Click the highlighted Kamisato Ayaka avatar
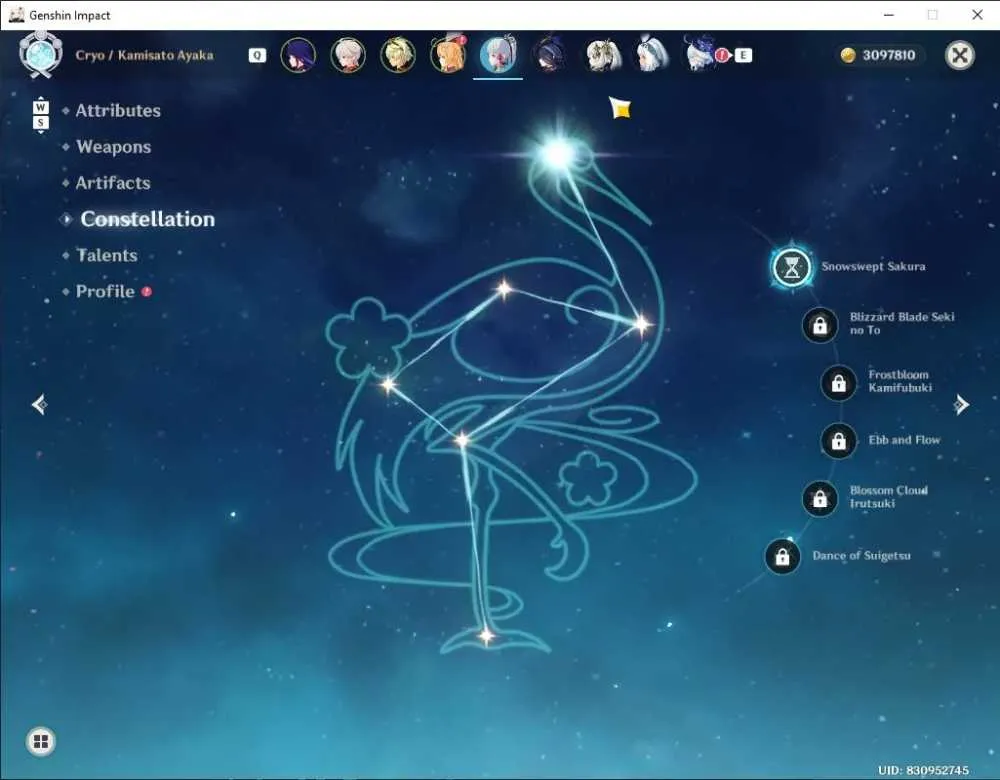Viewport: 1000px width, 780px height. coord(498,55)
